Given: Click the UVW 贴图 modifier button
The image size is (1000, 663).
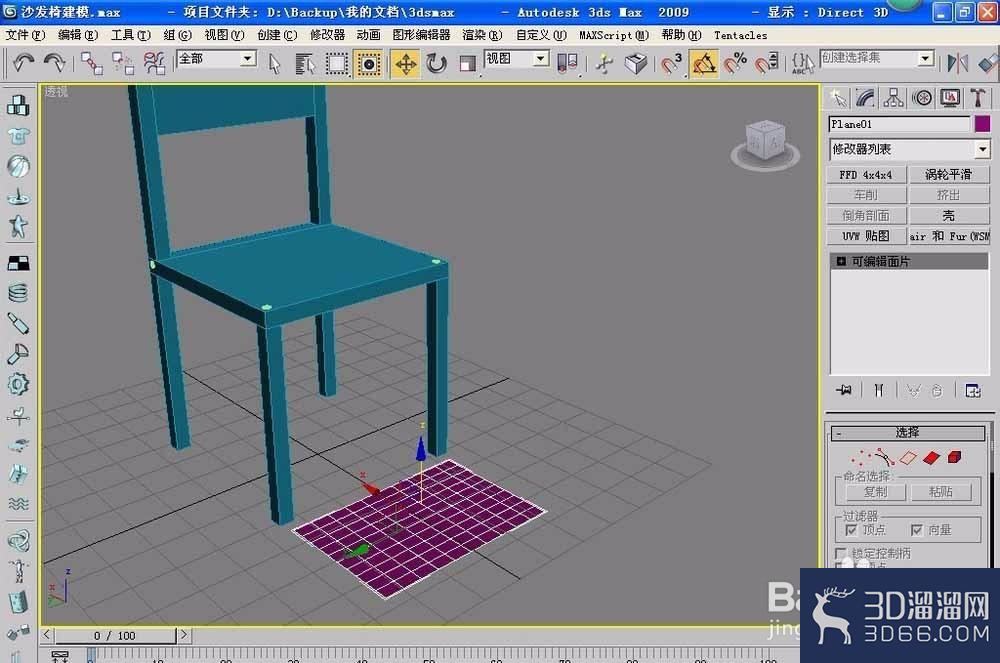Looking at the screenshot, I should [x=866, y=236].
